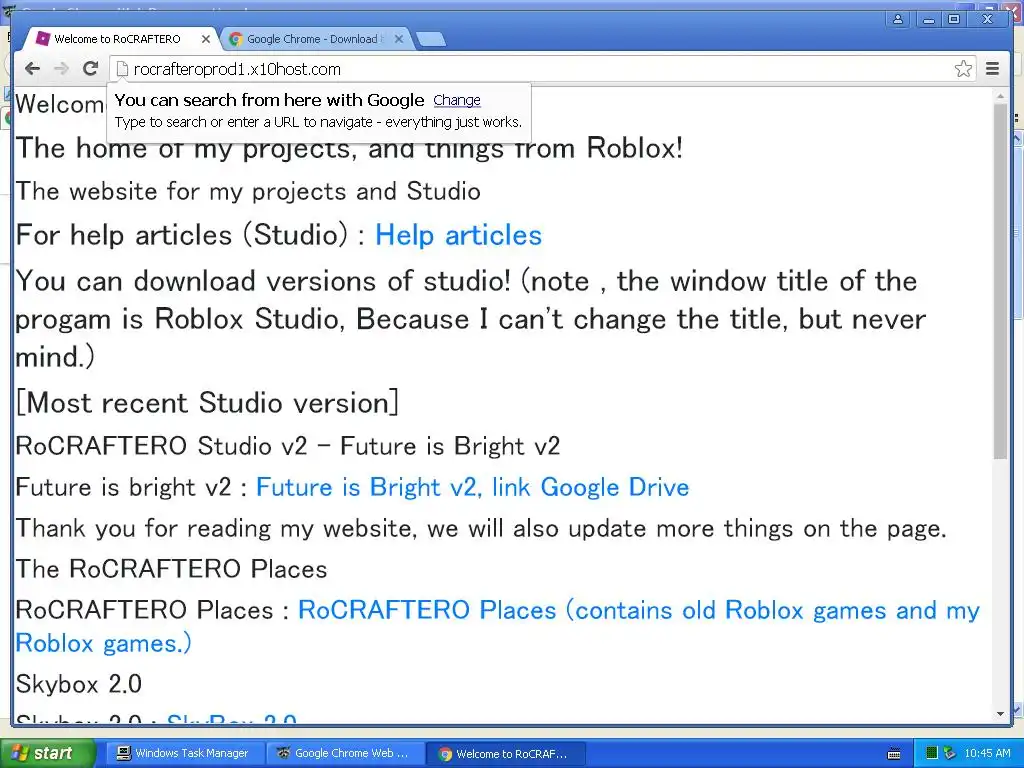Open a new tab
1024x768 pixels.
(x=430, y=40)
